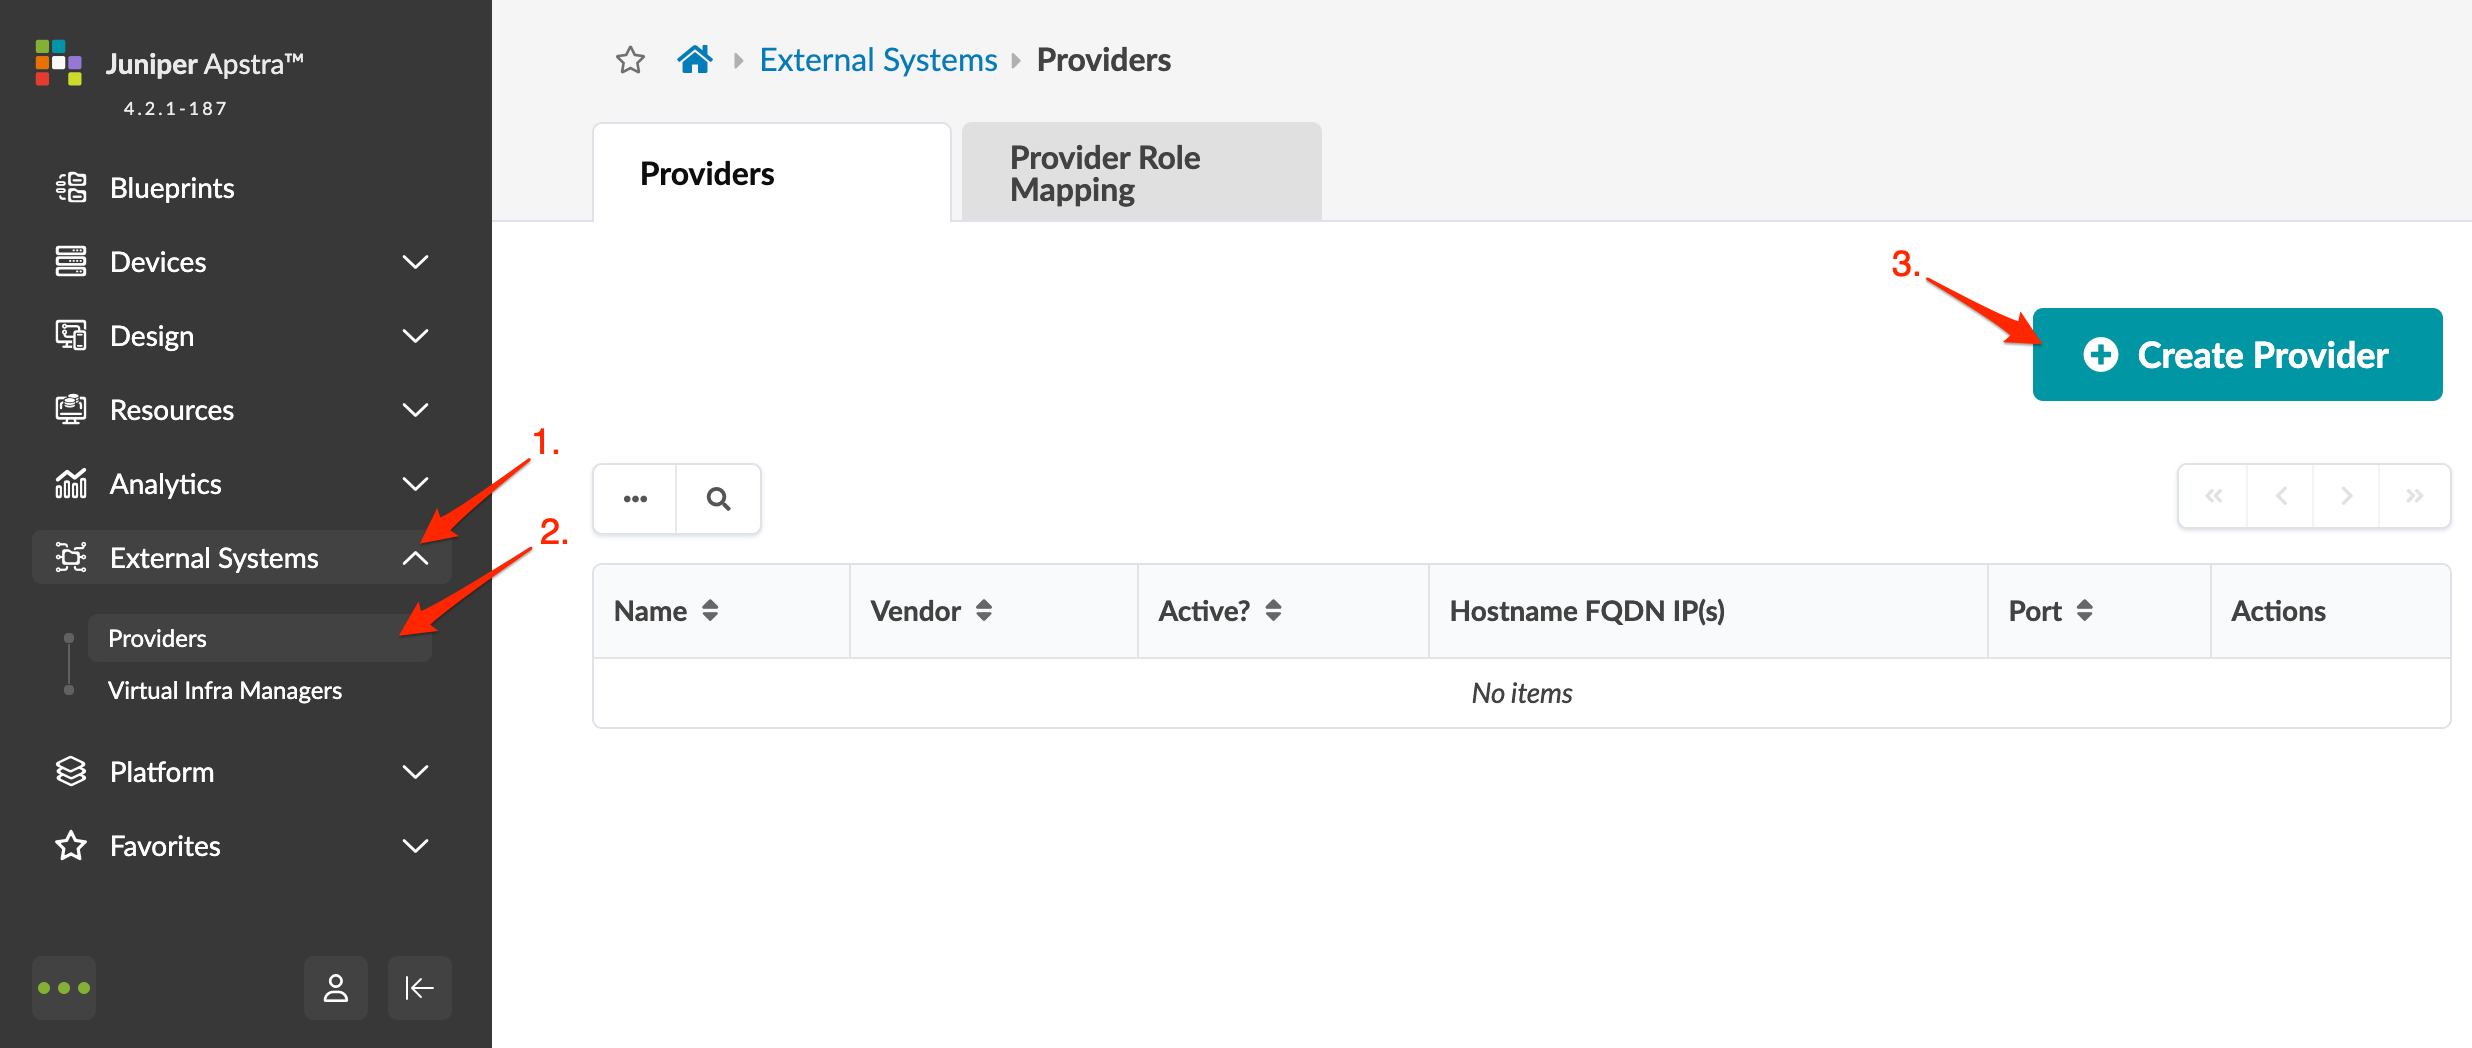This screenshot has width=2472, height=1048.
Task: Open the three-dots options button above table
Action: [x=635, y=498]
